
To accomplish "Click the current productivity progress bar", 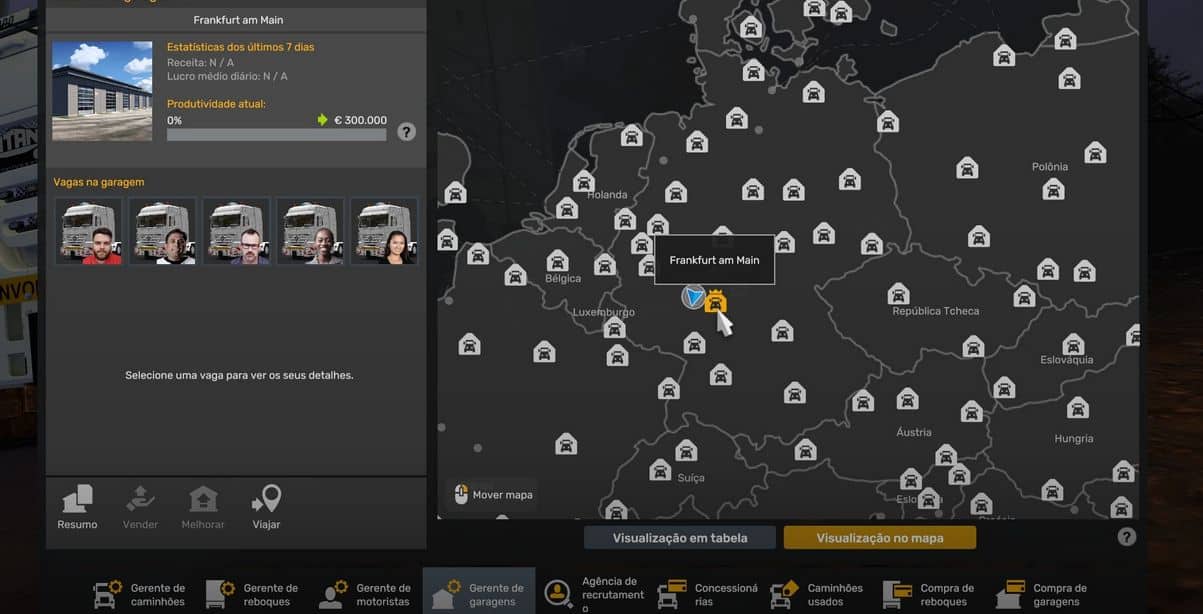I will coord(276,135).
